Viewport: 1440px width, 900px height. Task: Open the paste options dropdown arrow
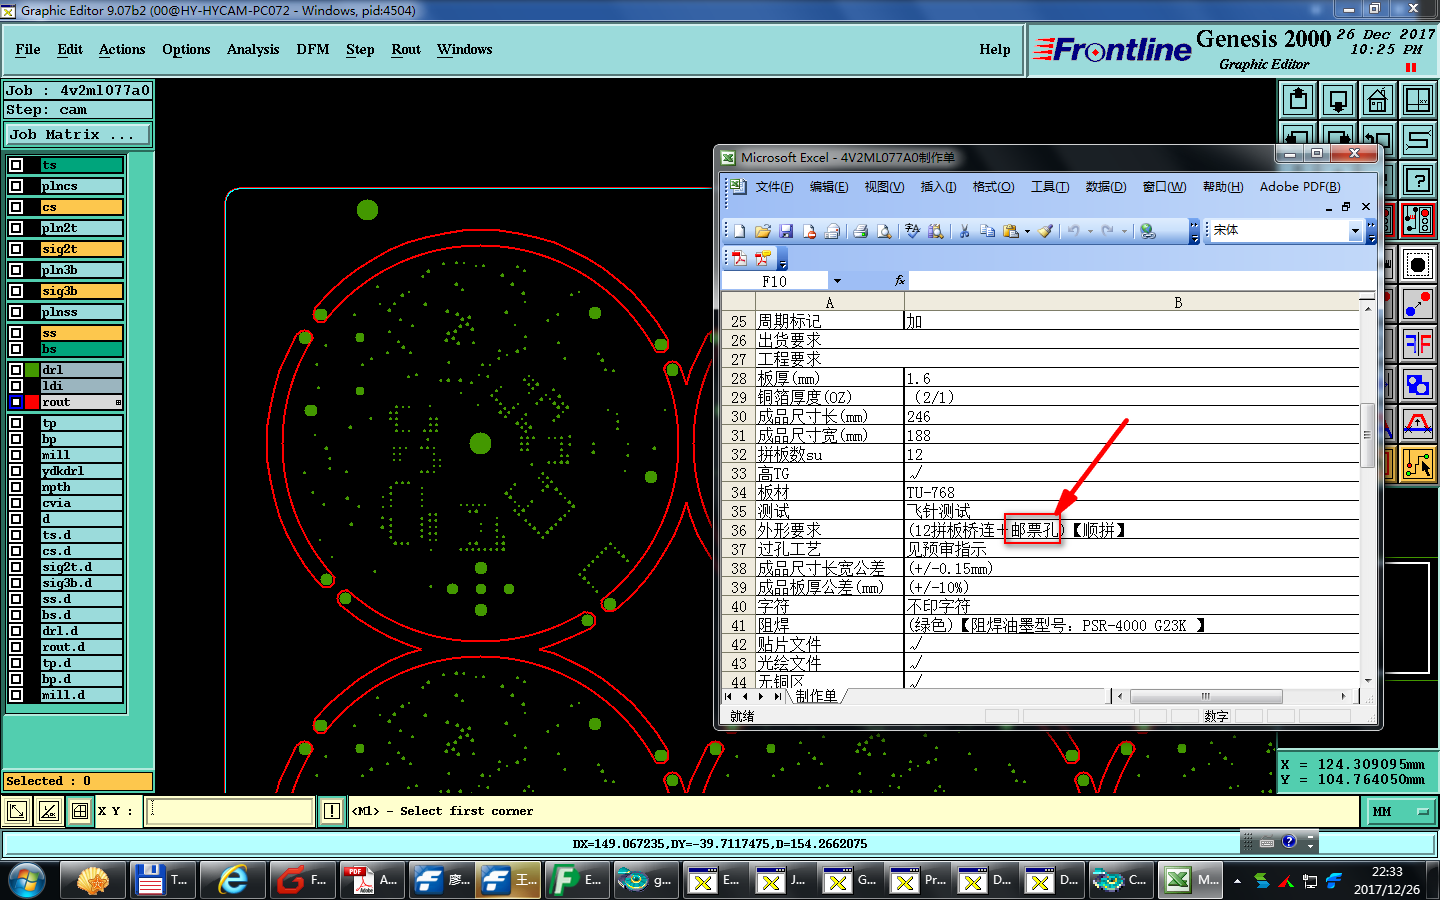click(1027, 231)
